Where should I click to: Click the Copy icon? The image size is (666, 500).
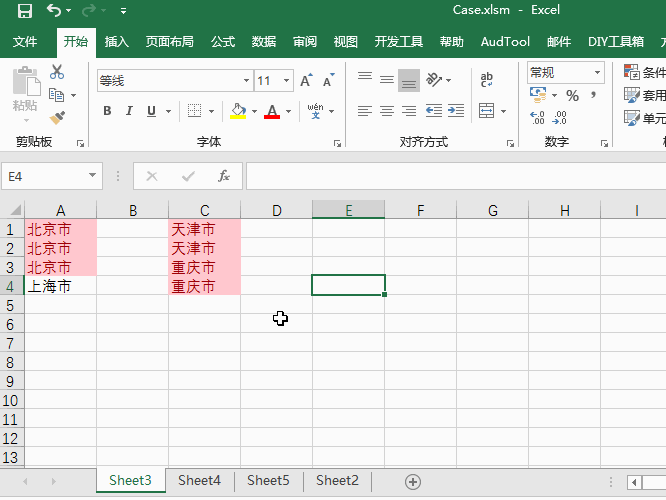[x=56, y=95]
